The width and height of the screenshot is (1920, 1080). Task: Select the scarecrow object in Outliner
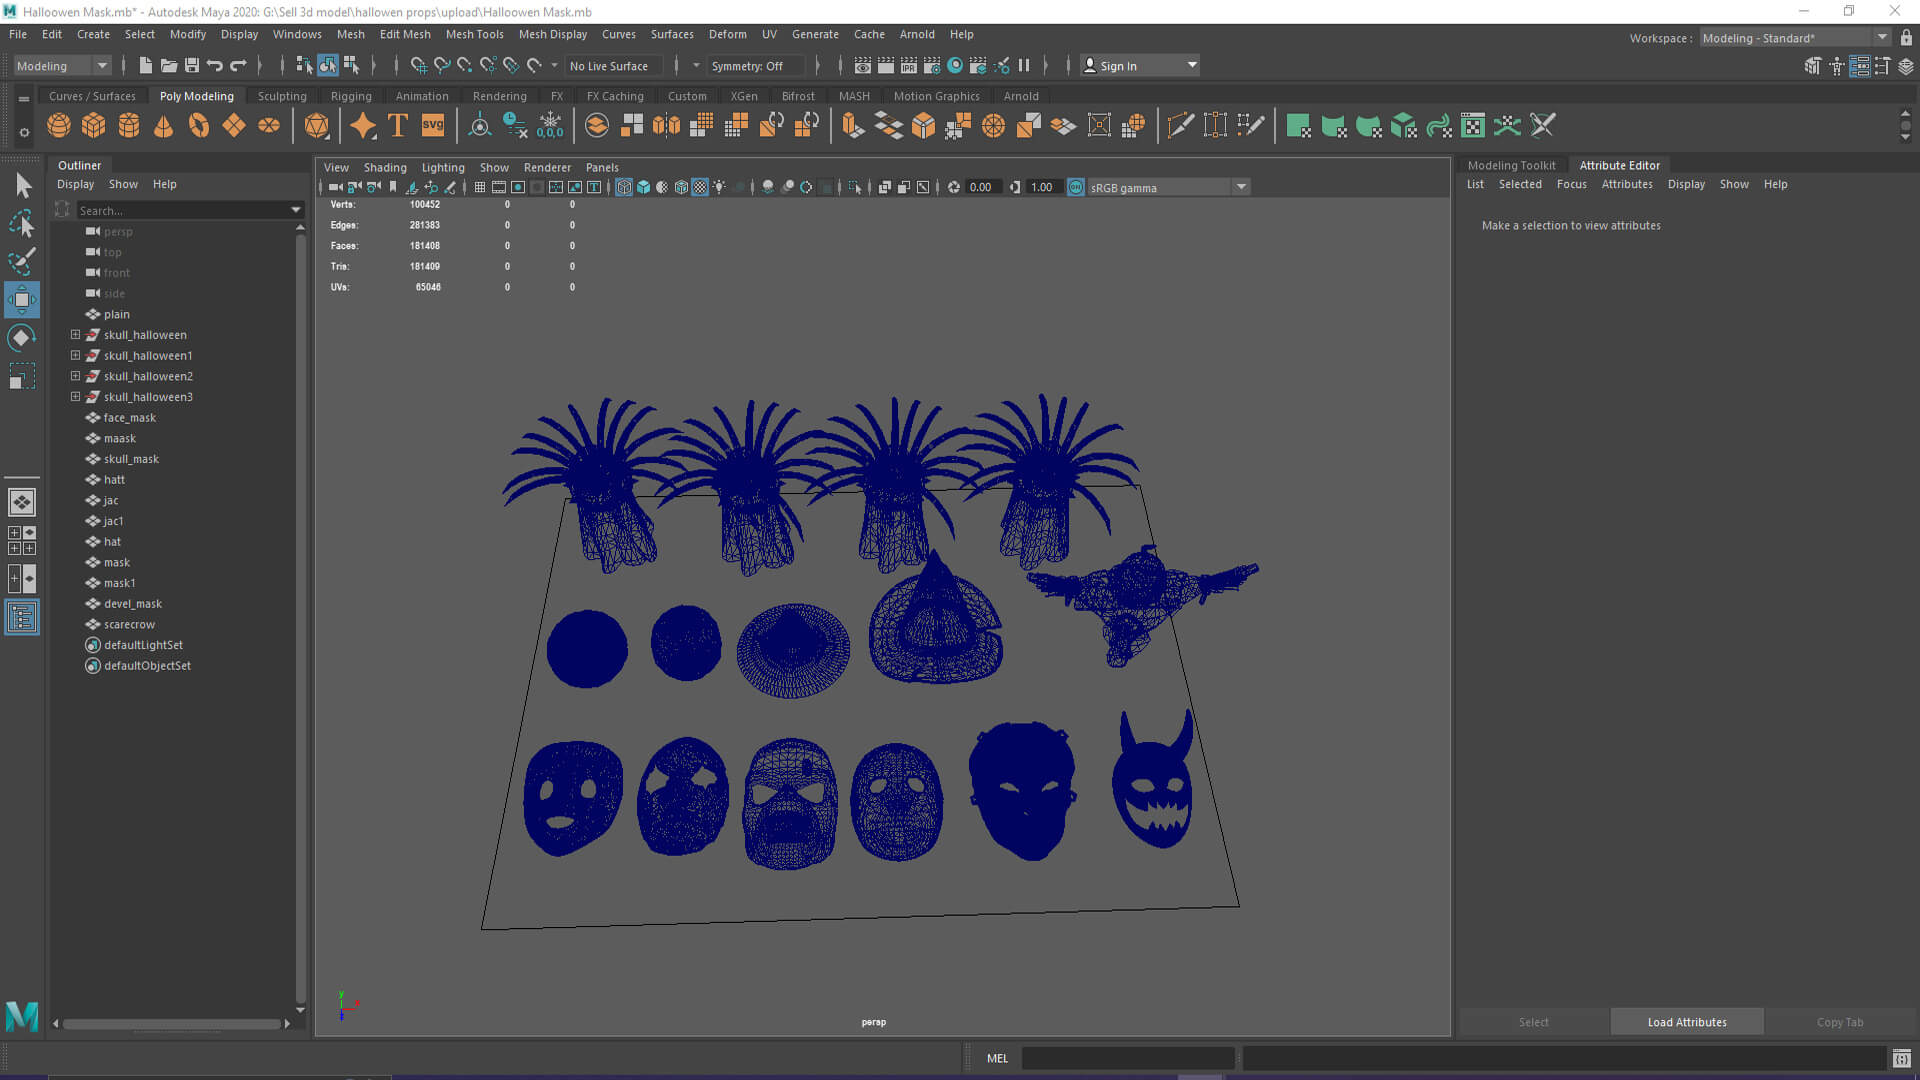[129, 624]
